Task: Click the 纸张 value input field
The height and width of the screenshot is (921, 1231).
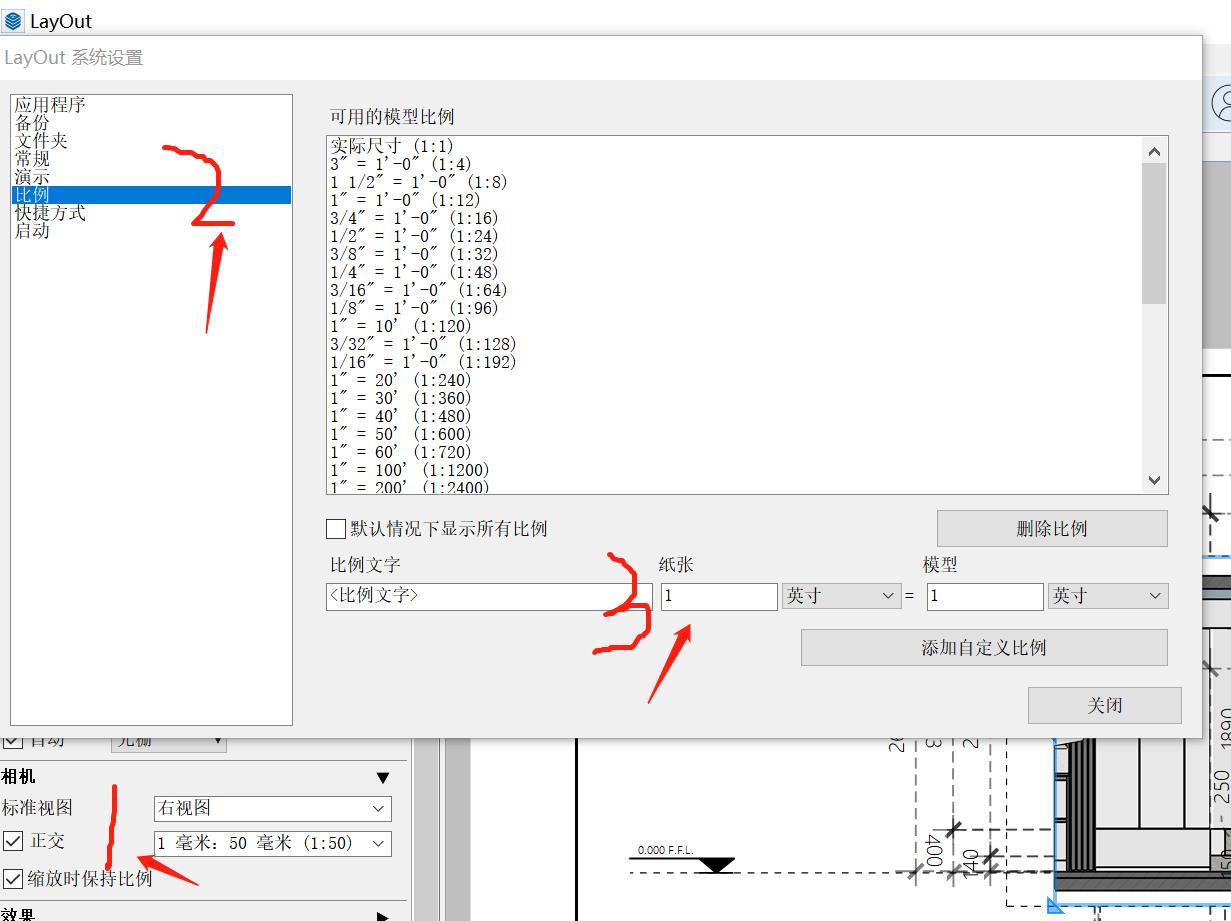Action: 719,596
